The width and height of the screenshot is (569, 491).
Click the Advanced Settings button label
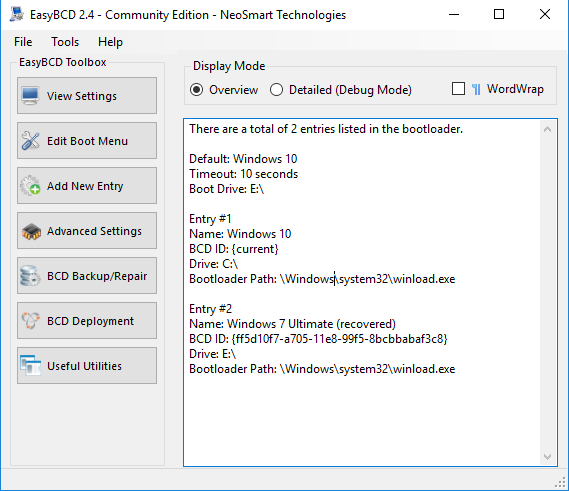pos(94,231)
